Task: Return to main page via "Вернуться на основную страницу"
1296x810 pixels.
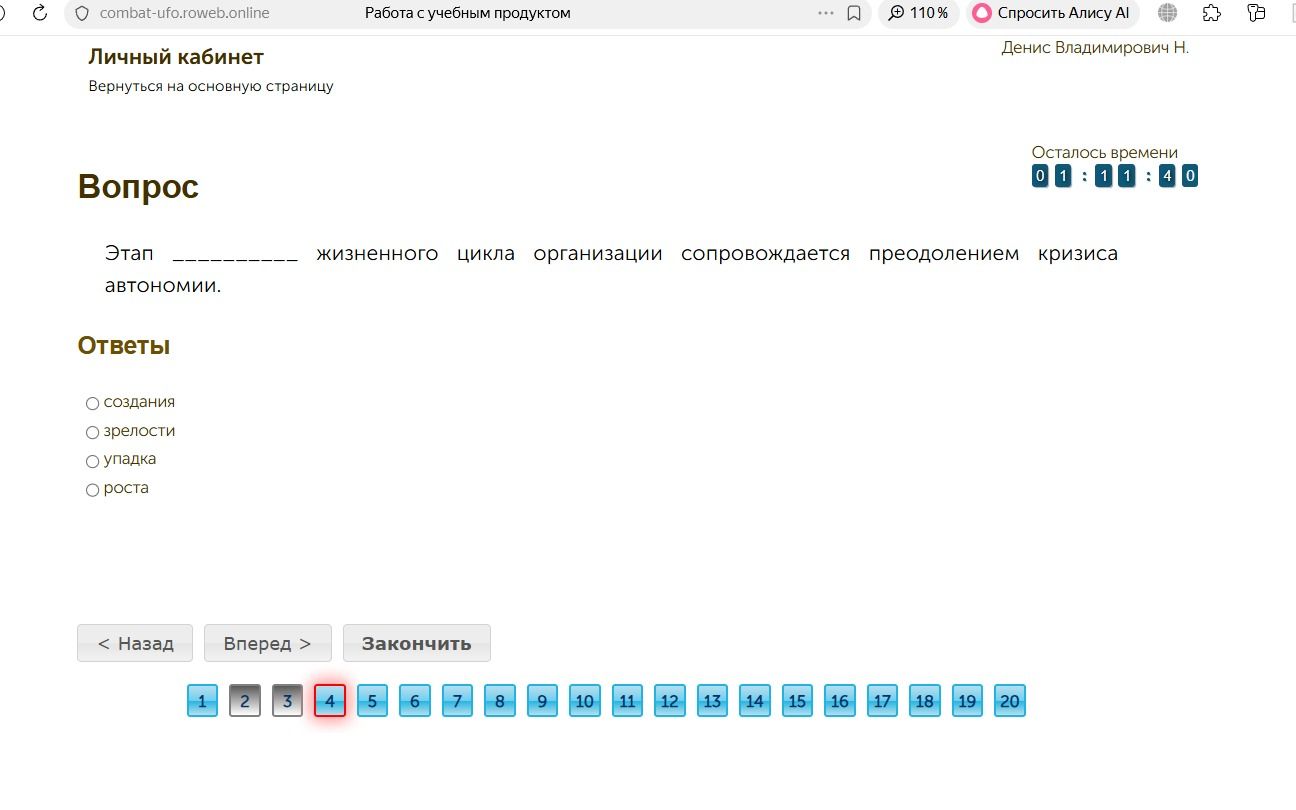Action: click(211, 86)
